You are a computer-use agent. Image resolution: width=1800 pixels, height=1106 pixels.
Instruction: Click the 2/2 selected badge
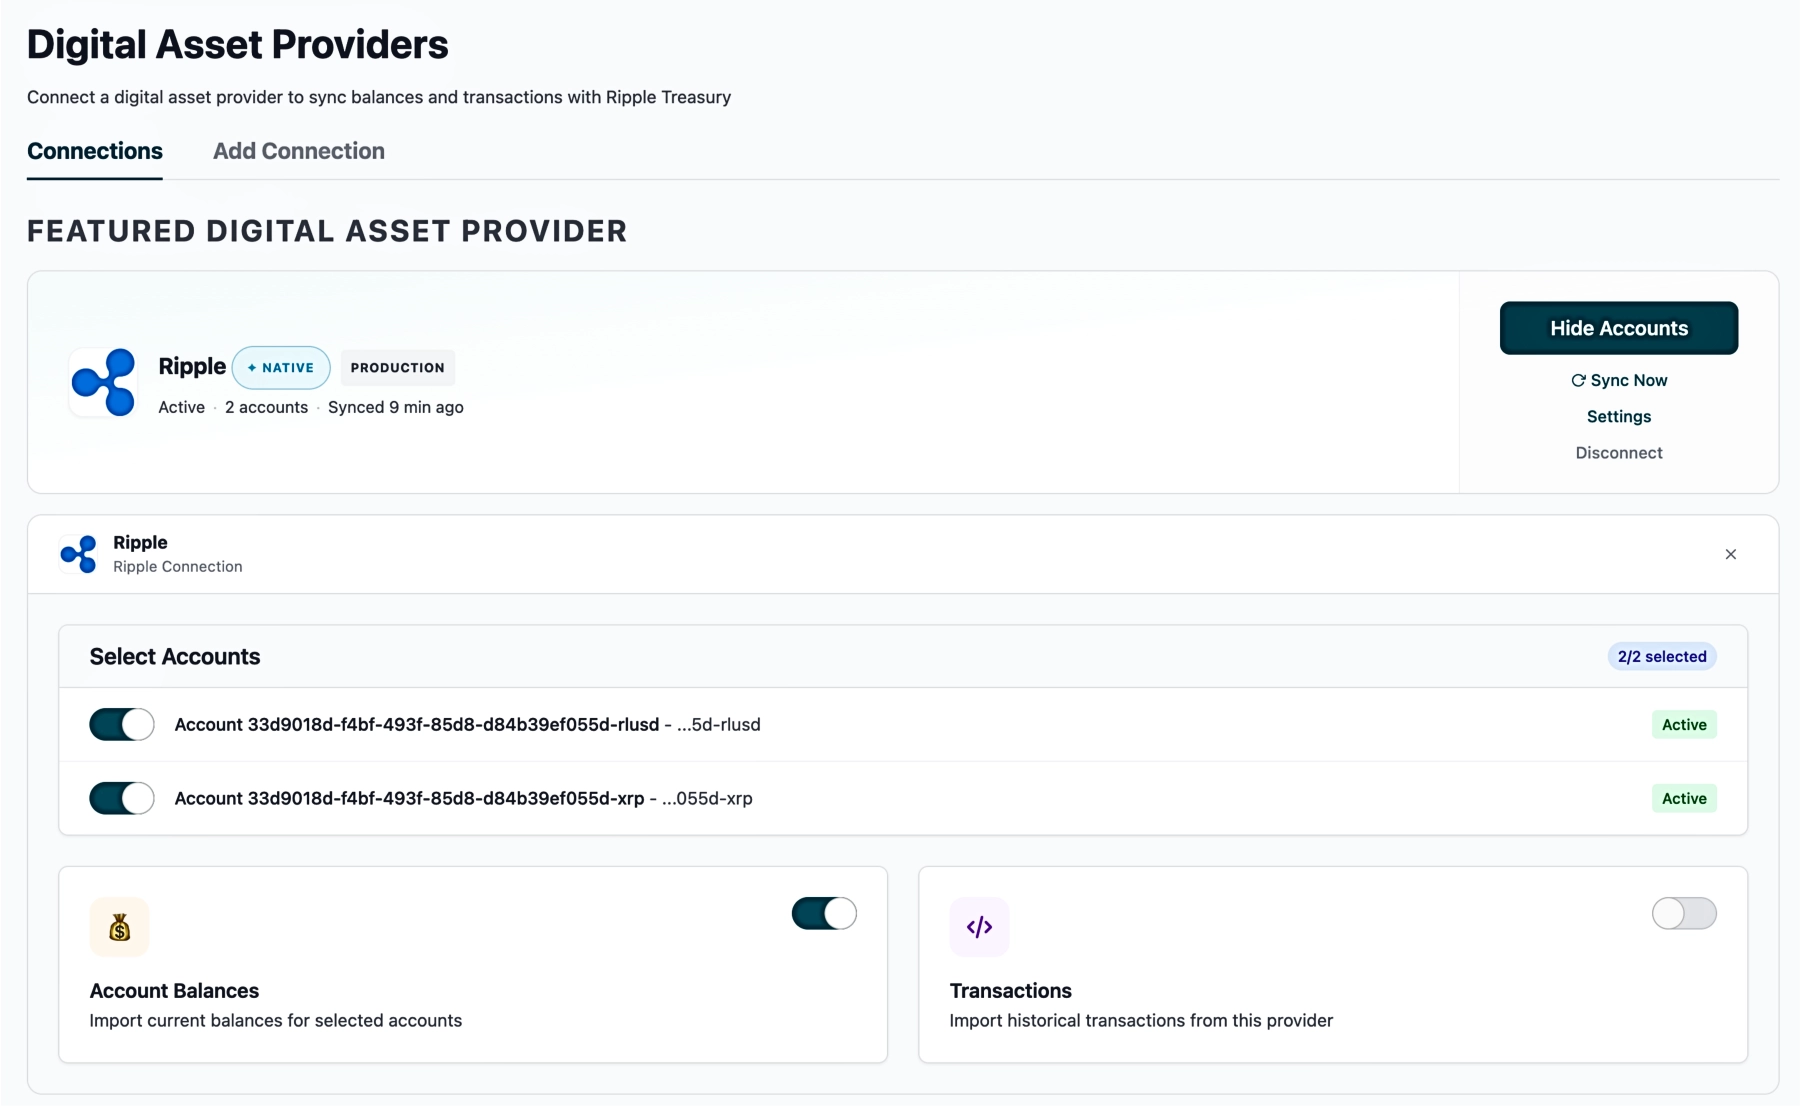click(x=1662, y=656)
